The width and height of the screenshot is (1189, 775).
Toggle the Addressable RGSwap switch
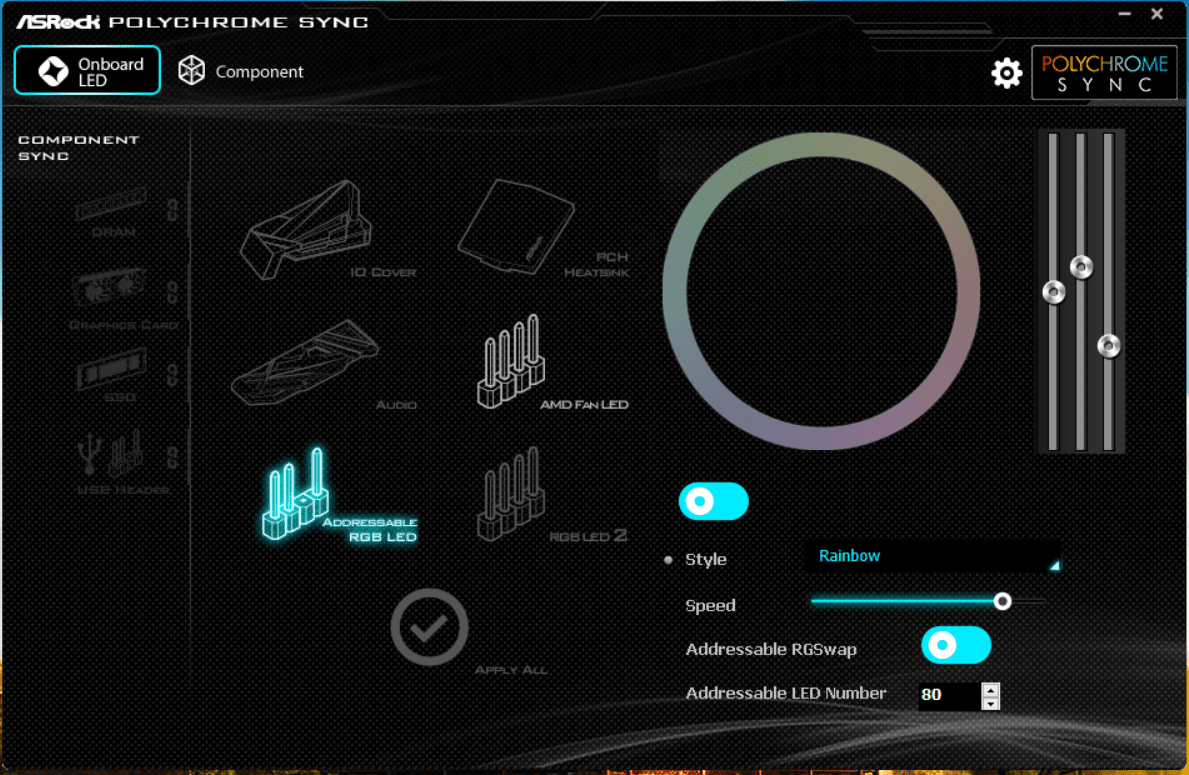[955, 645]
